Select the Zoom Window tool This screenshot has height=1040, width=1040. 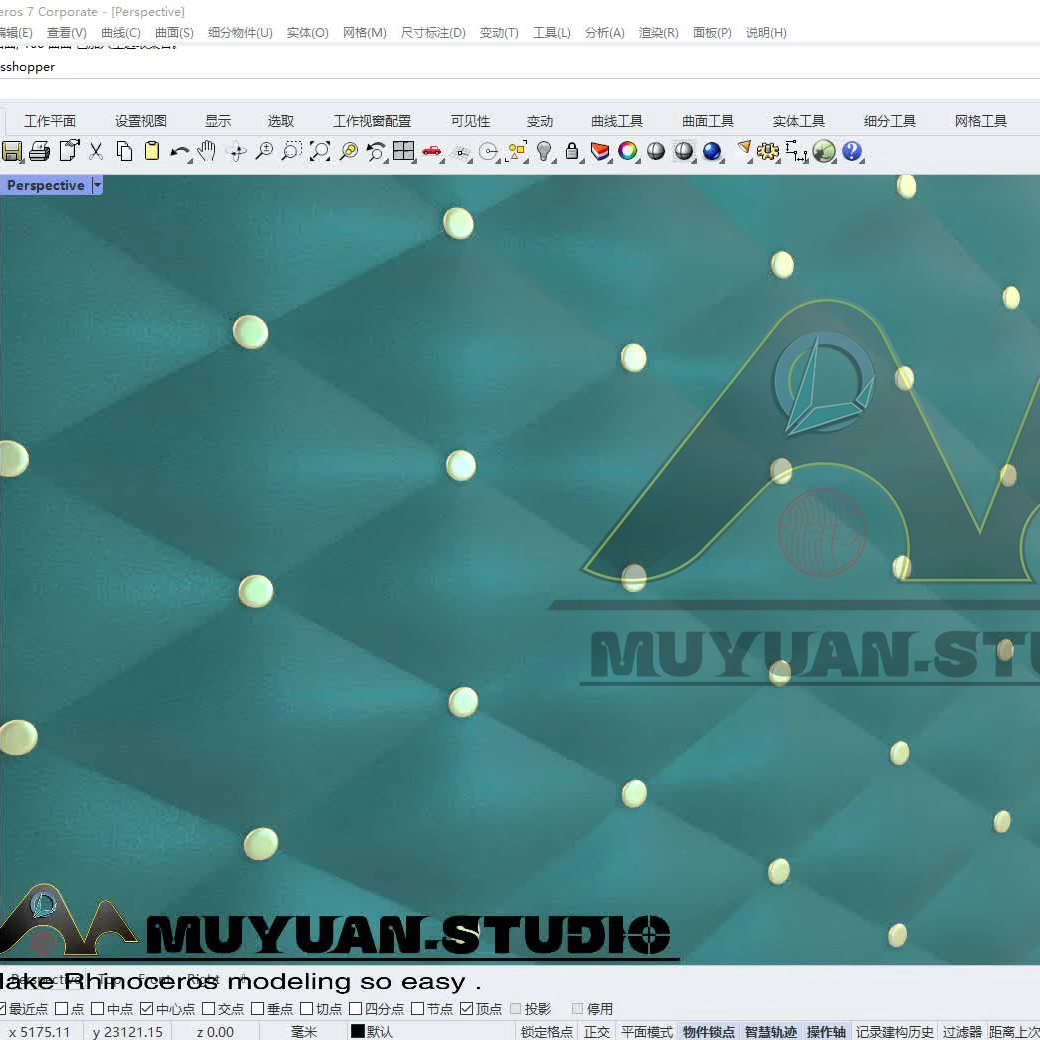click(292, 151)
